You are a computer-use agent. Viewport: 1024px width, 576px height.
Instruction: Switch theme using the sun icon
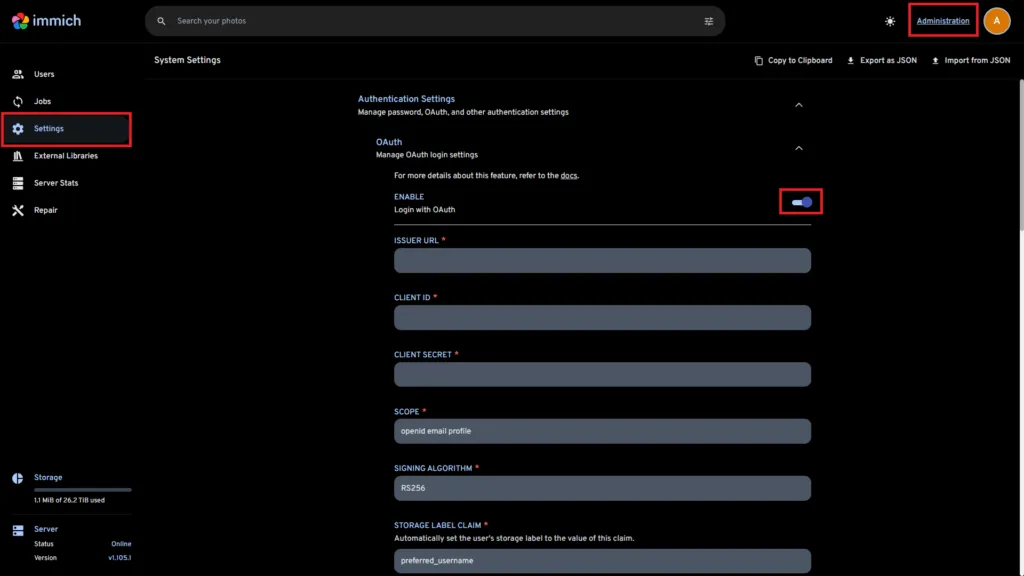[x=888, y=20]
